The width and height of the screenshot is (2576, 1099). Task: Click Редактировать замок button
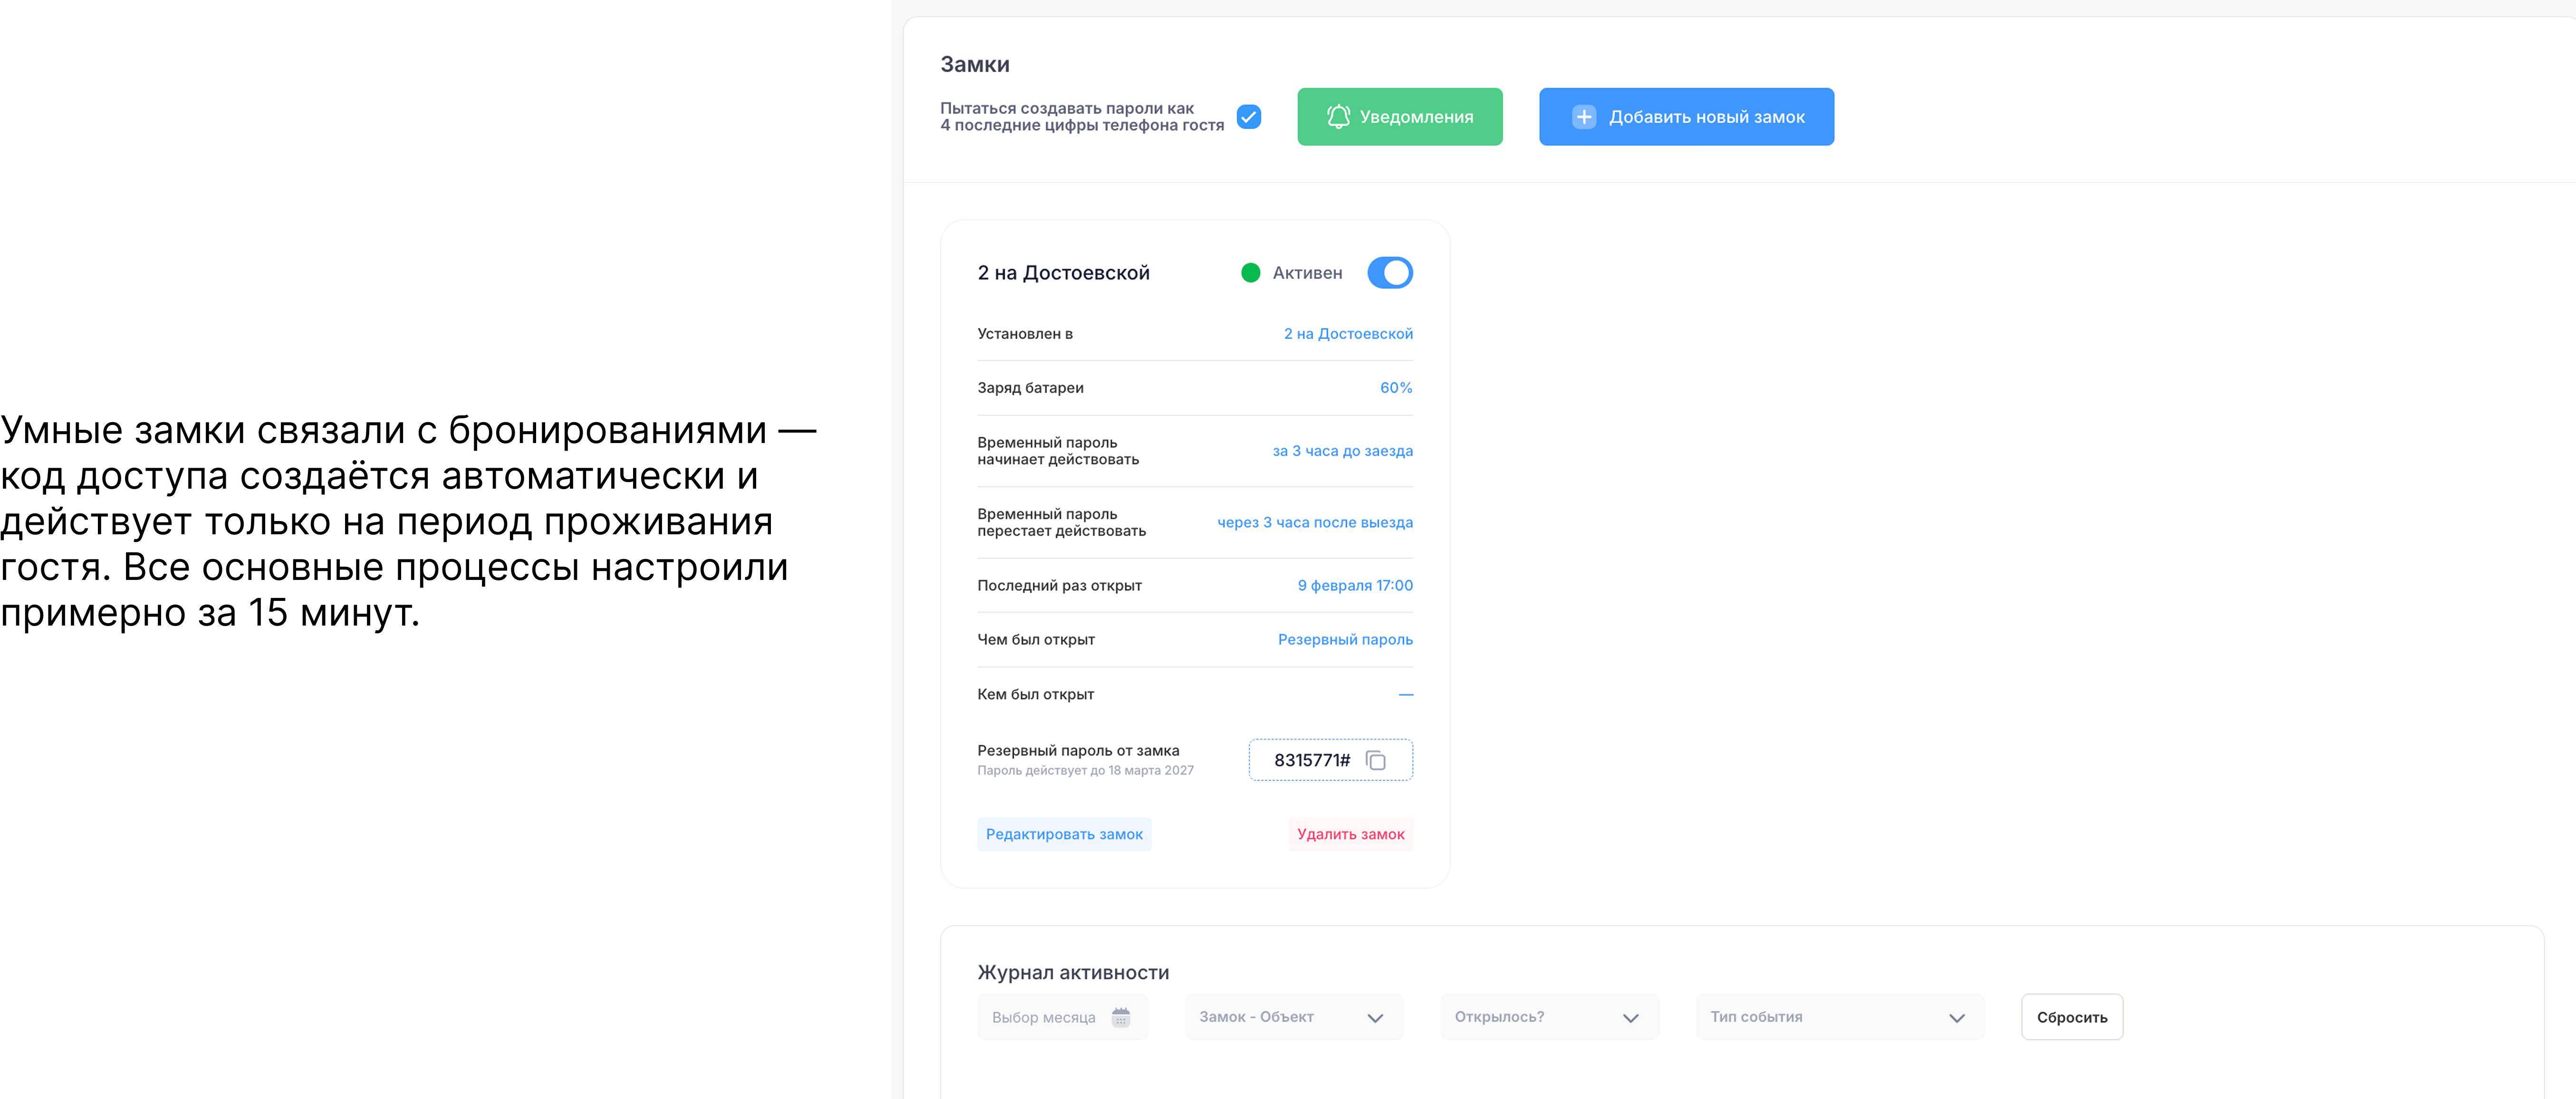[1064, 834]
